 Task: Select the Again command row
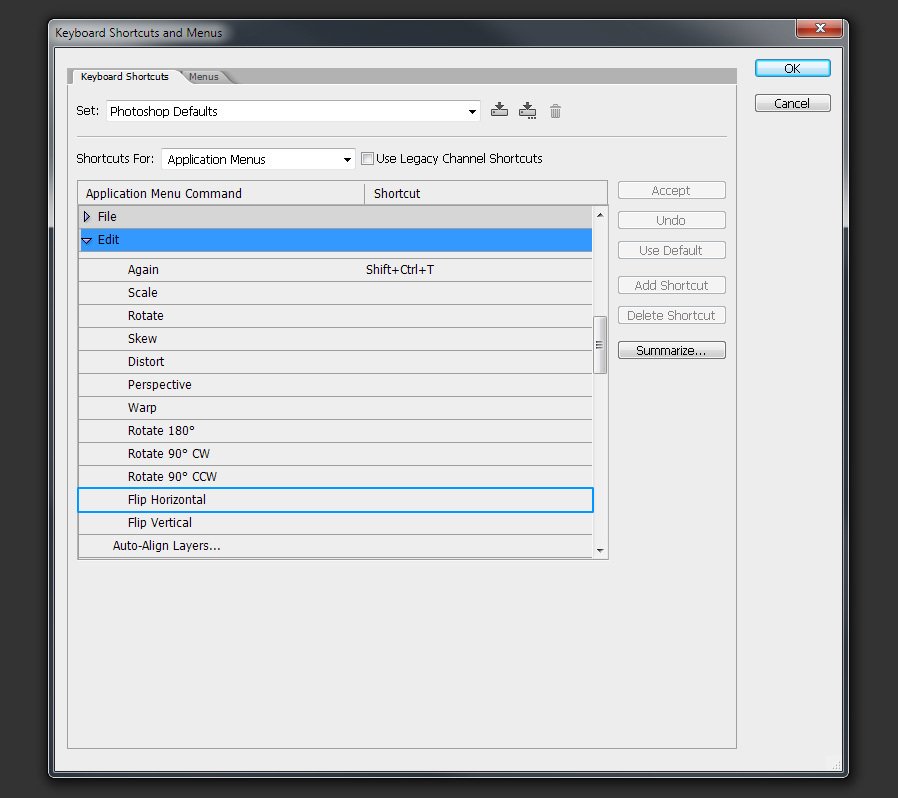pos(335,270)
